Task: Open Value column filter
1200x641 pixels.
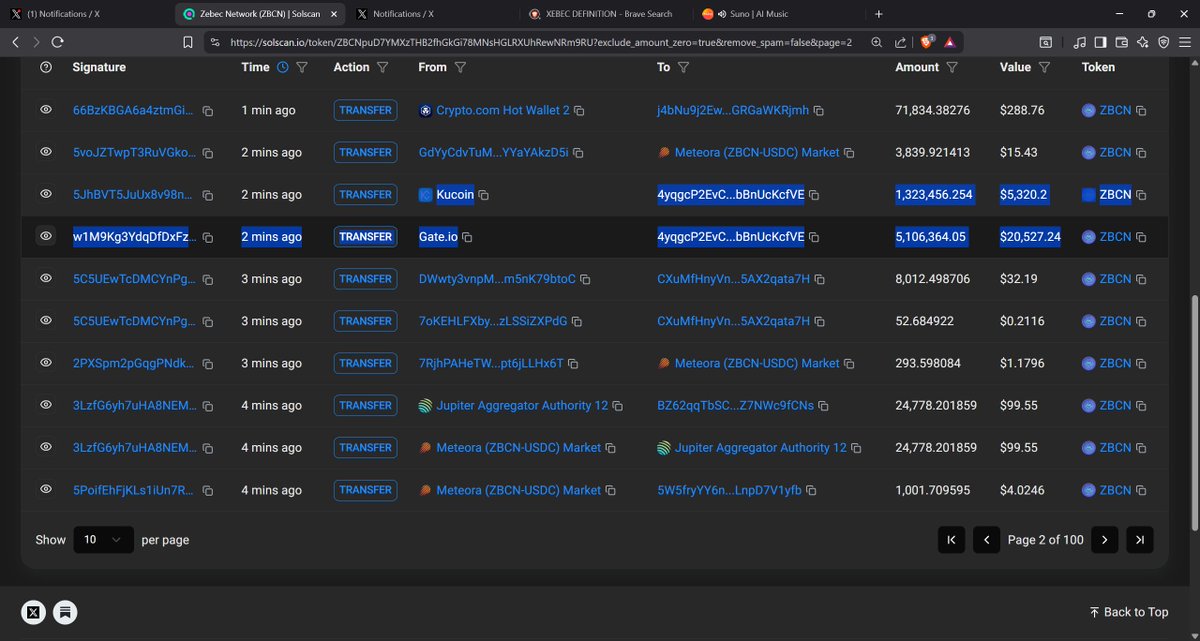Action: [1044, 67]
